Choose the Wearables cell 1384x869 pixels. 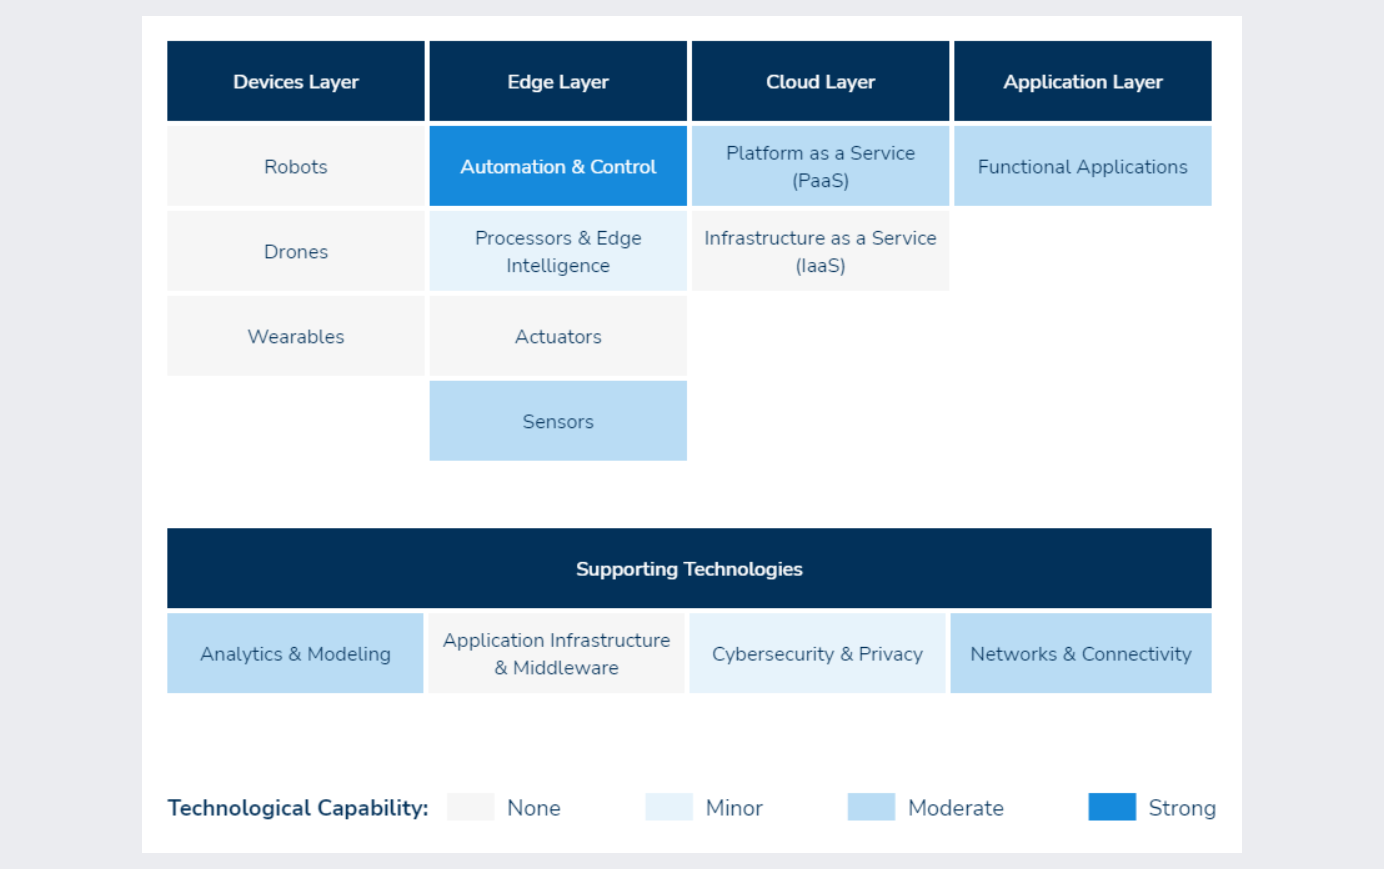296,337
